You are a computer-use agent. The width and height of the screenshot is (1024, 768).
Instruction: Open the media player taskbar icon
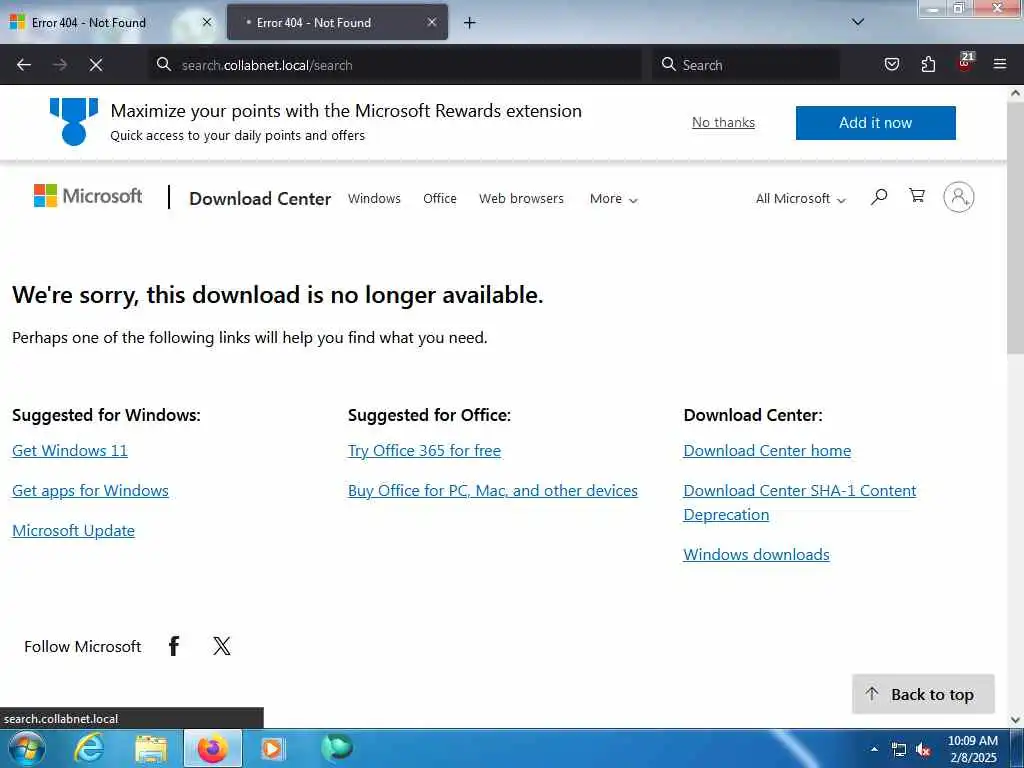click(x=273, y=748)
